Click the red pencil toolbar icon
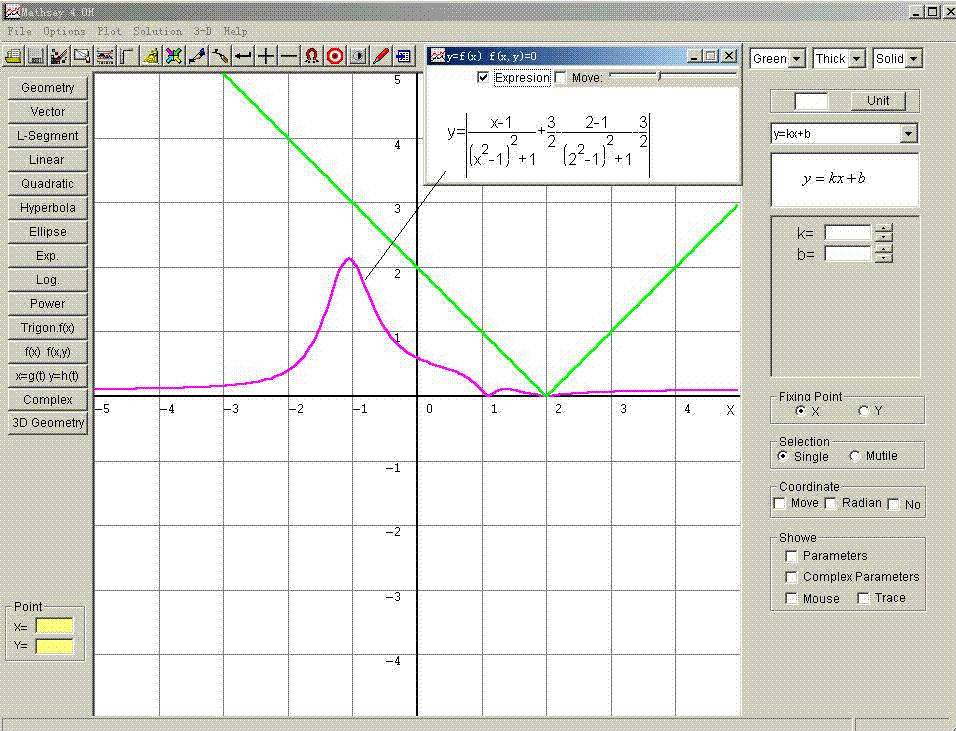This screenshot has width=956, height=731. click(380, 56)
